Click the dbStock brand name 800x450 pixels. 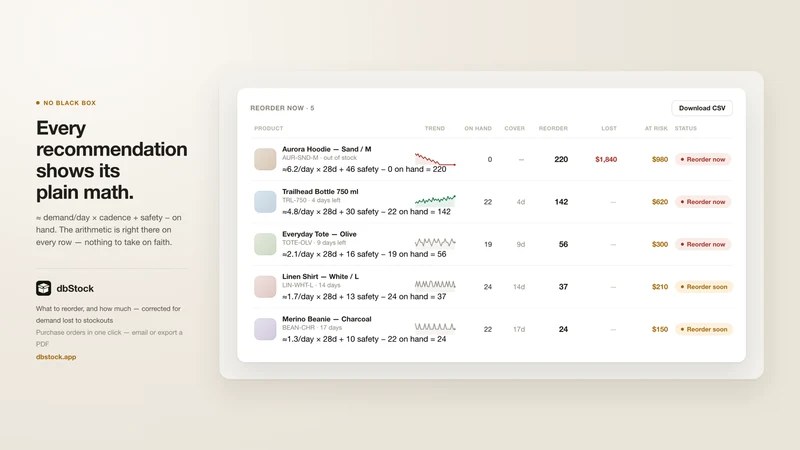pyautogui.click(x=75, y=288)
